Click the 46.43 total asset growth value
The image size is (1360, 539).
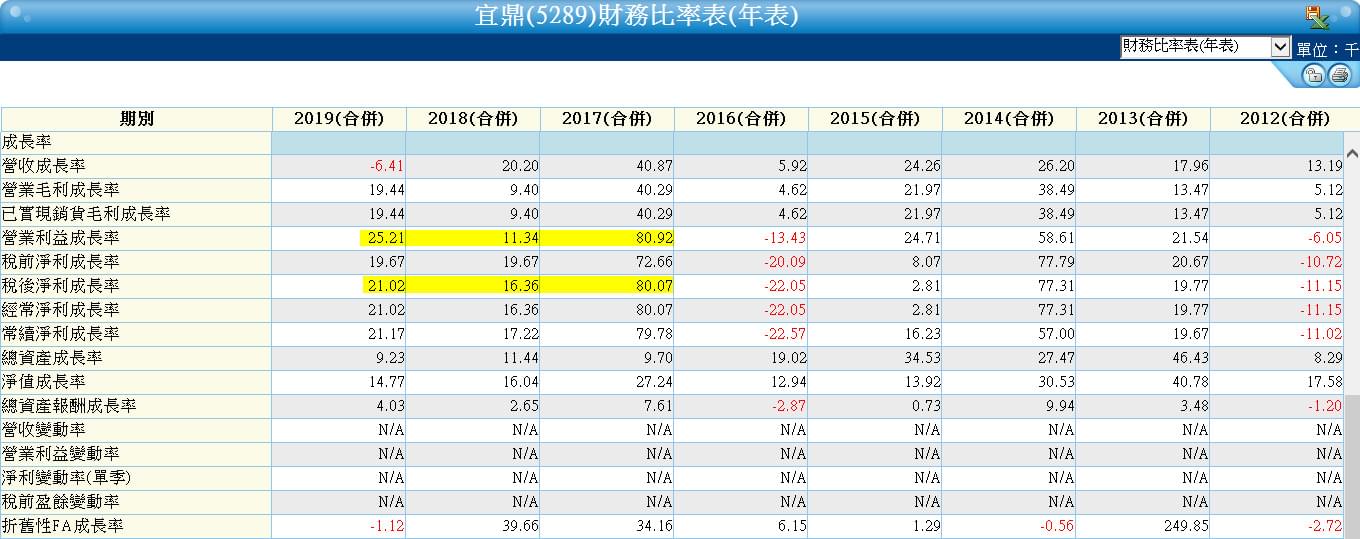pyautogui.click(x=1189, y=359)
